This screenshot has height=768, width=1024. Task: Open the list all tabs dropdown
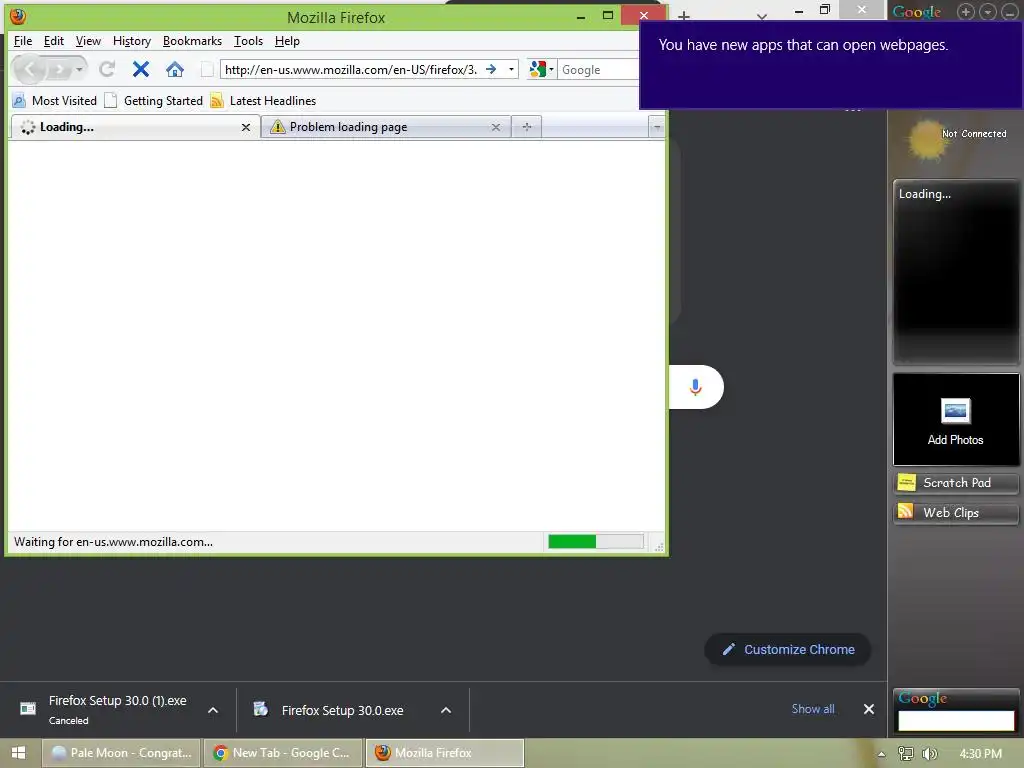pyautogui.click(x=656, y=127)
